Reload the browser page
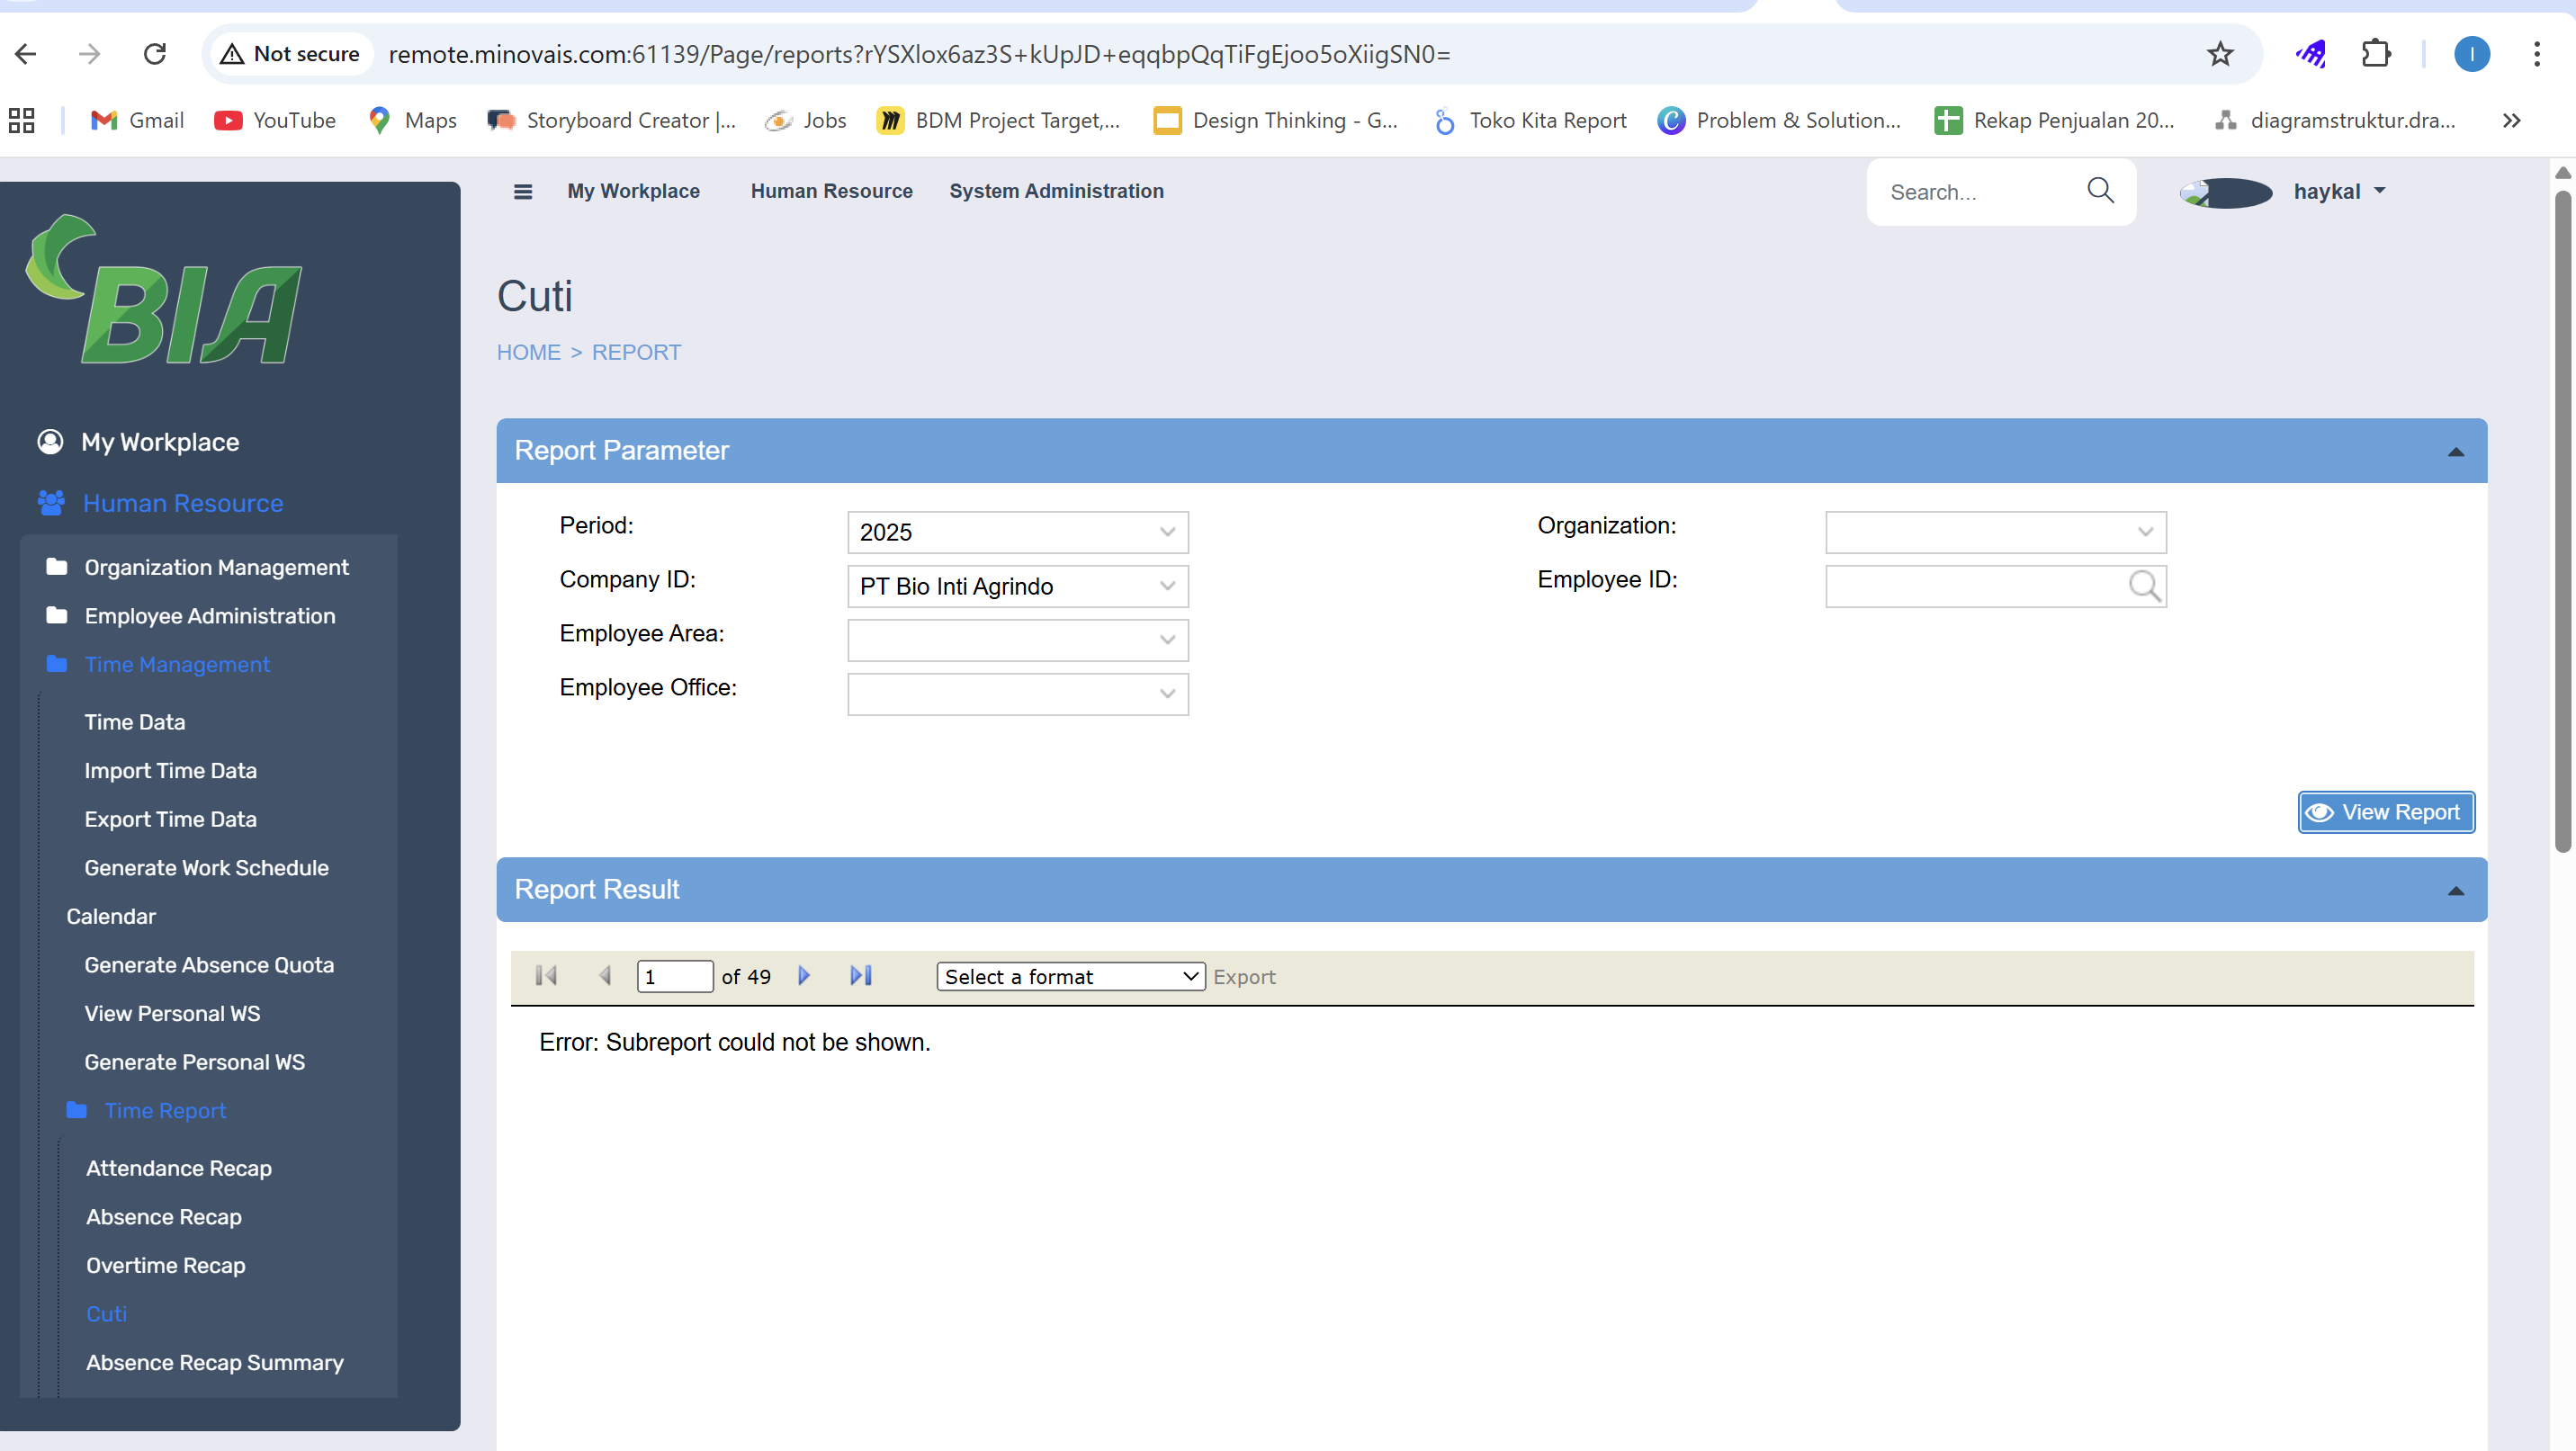 tap(154, 54)
